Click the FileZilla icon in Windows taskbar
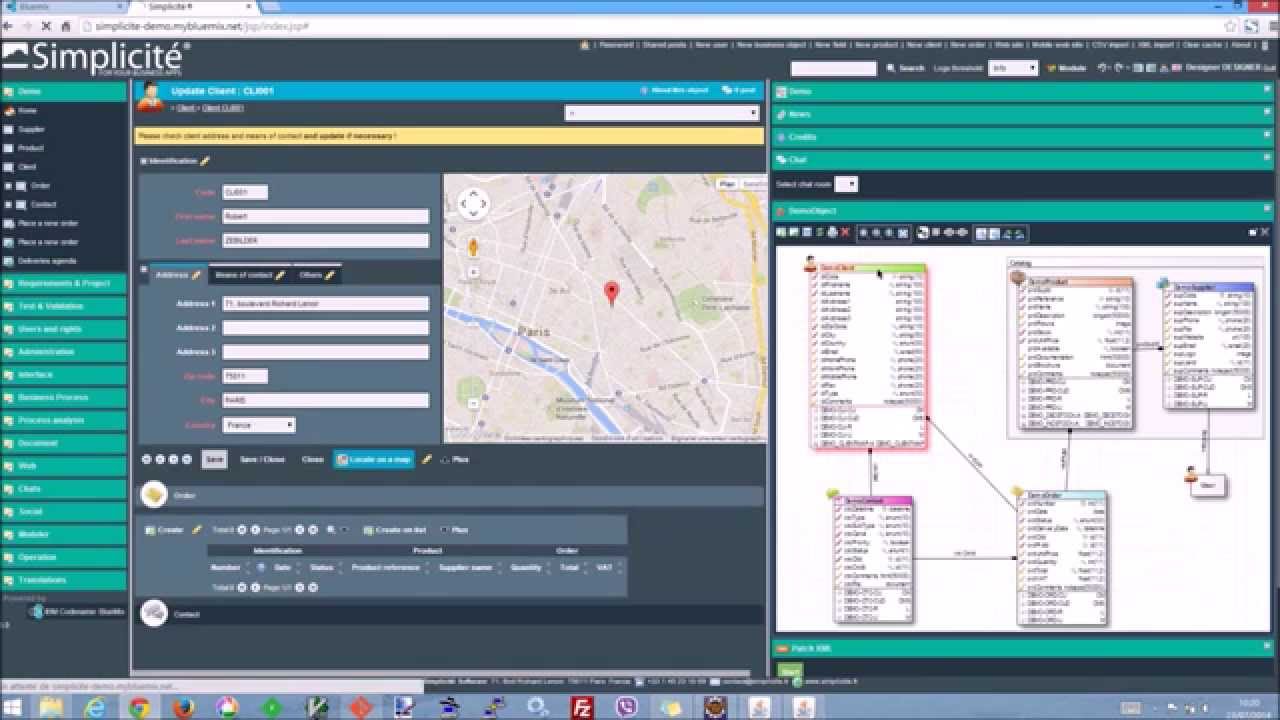1280x720 pixels. click(x=582, y=707)
